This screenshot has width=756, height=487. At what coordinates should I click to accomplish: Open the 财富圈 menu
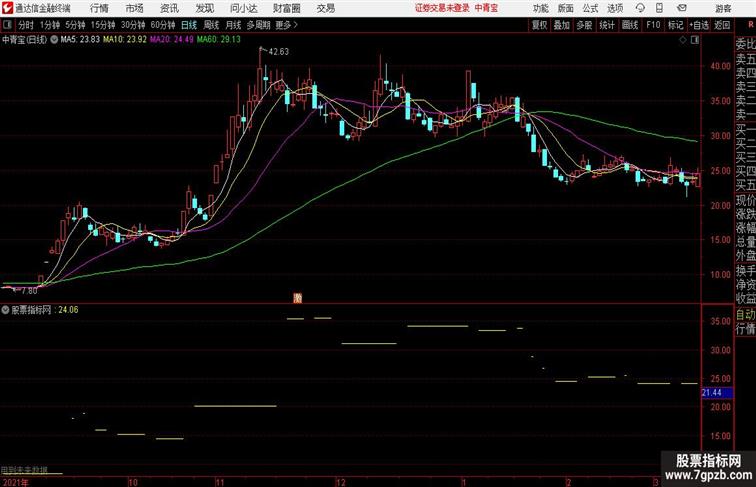tap(286, 8)
